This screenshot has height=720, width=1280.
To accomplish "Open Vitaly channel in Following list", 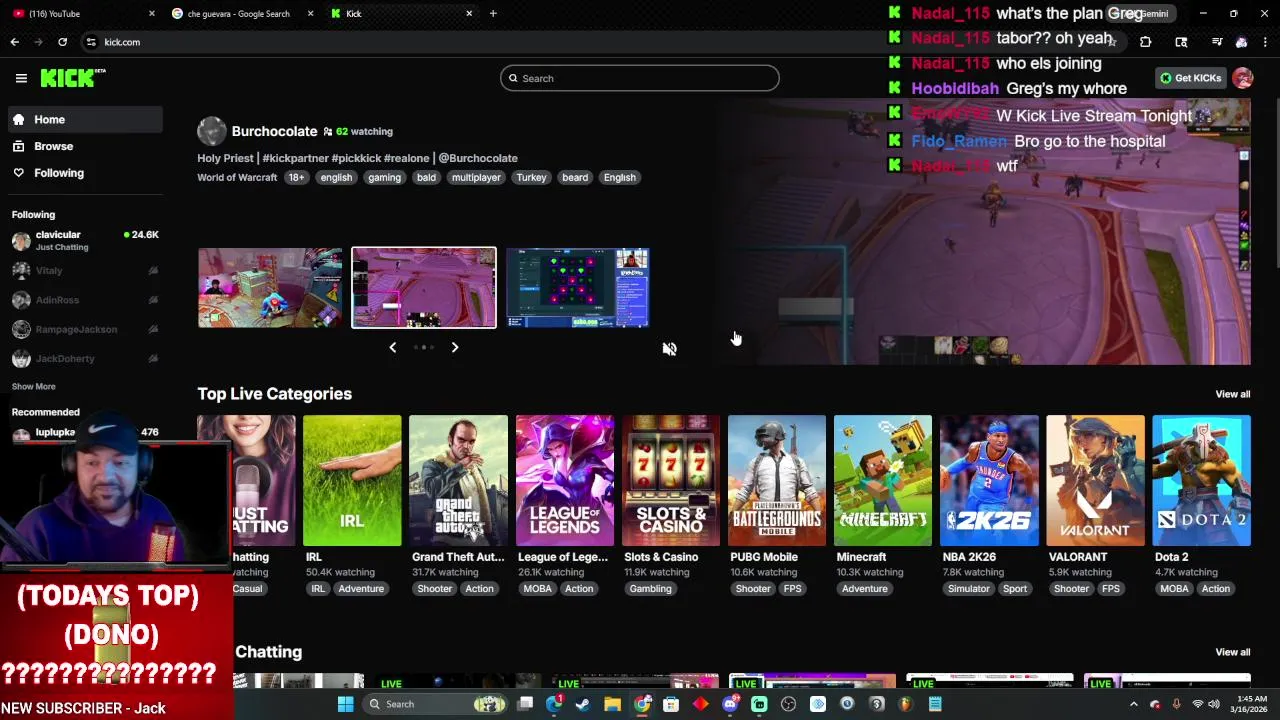I will [85, 270].
